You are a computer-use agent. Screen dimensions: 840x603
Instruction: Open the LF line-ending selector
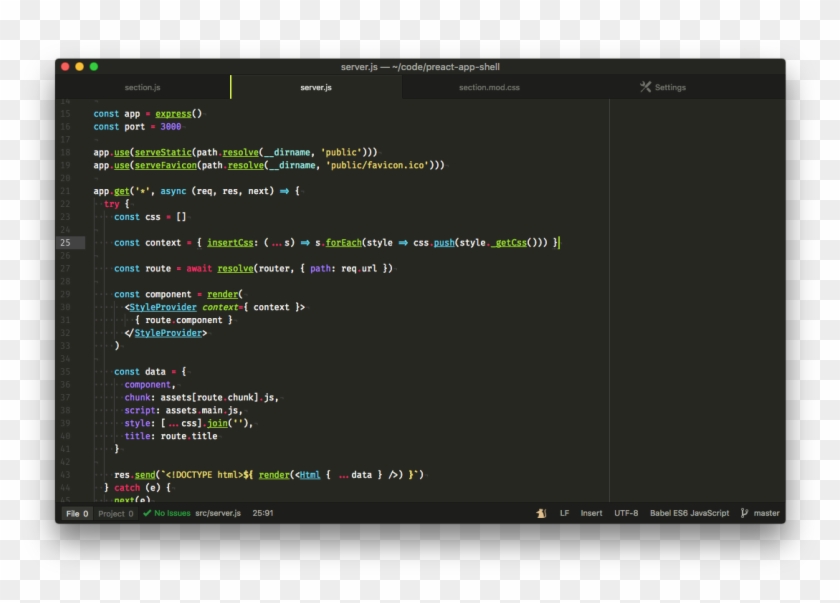(x=566, y=512)
